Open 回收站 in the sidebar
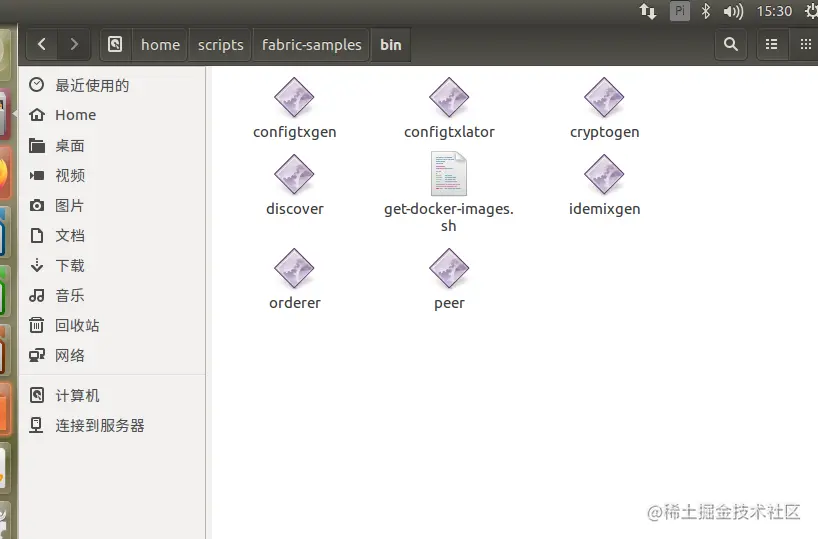This screenshot has width=818, height=539. tap(113, 325)
